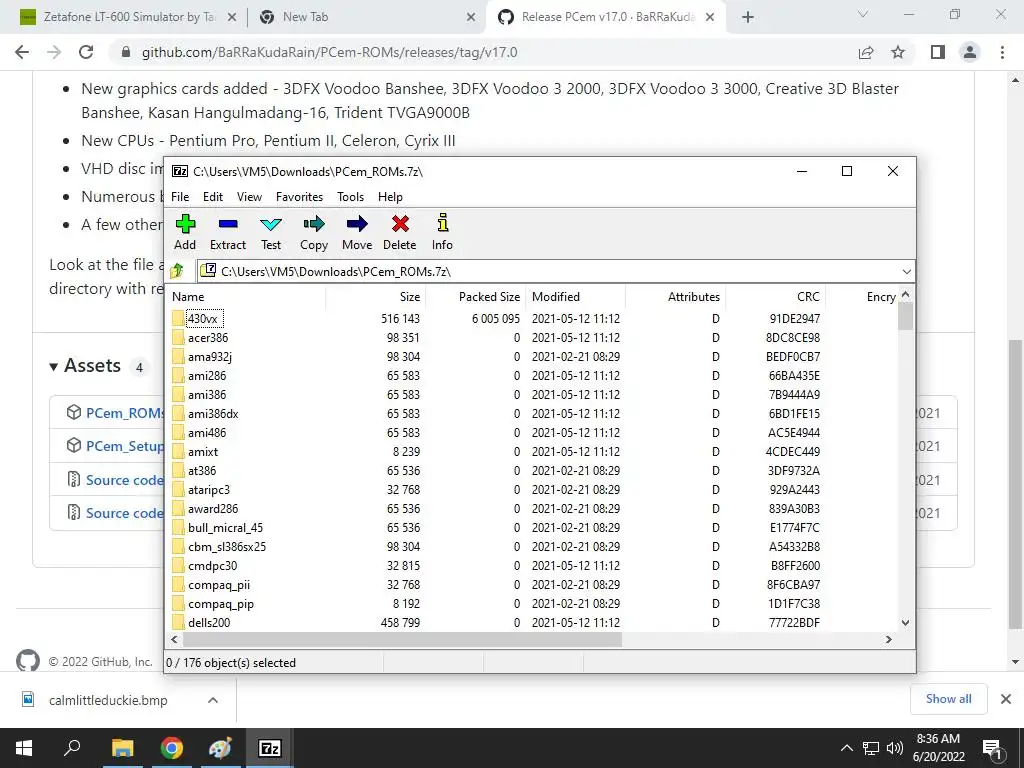Screen dimensions: 1024x768
Task: Open Chrome profile avatar
Action: point(970,52)
